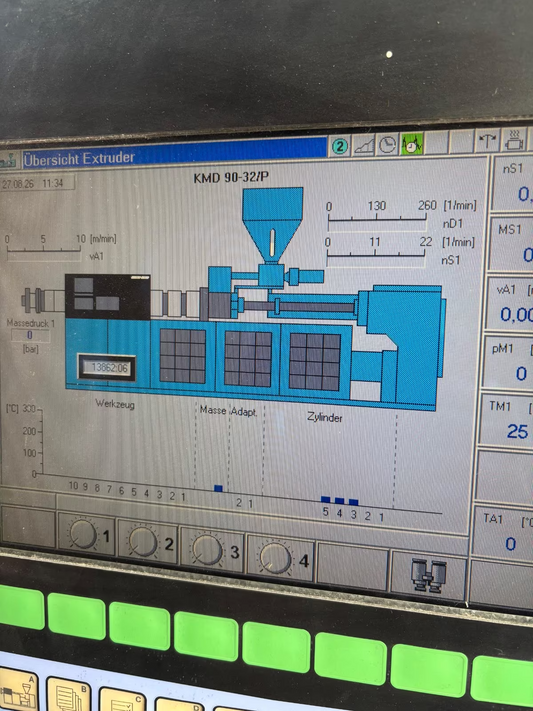Click the Werkzeug section label
The width and height of the screenshot is (533, 711).
tap(115, 404)
